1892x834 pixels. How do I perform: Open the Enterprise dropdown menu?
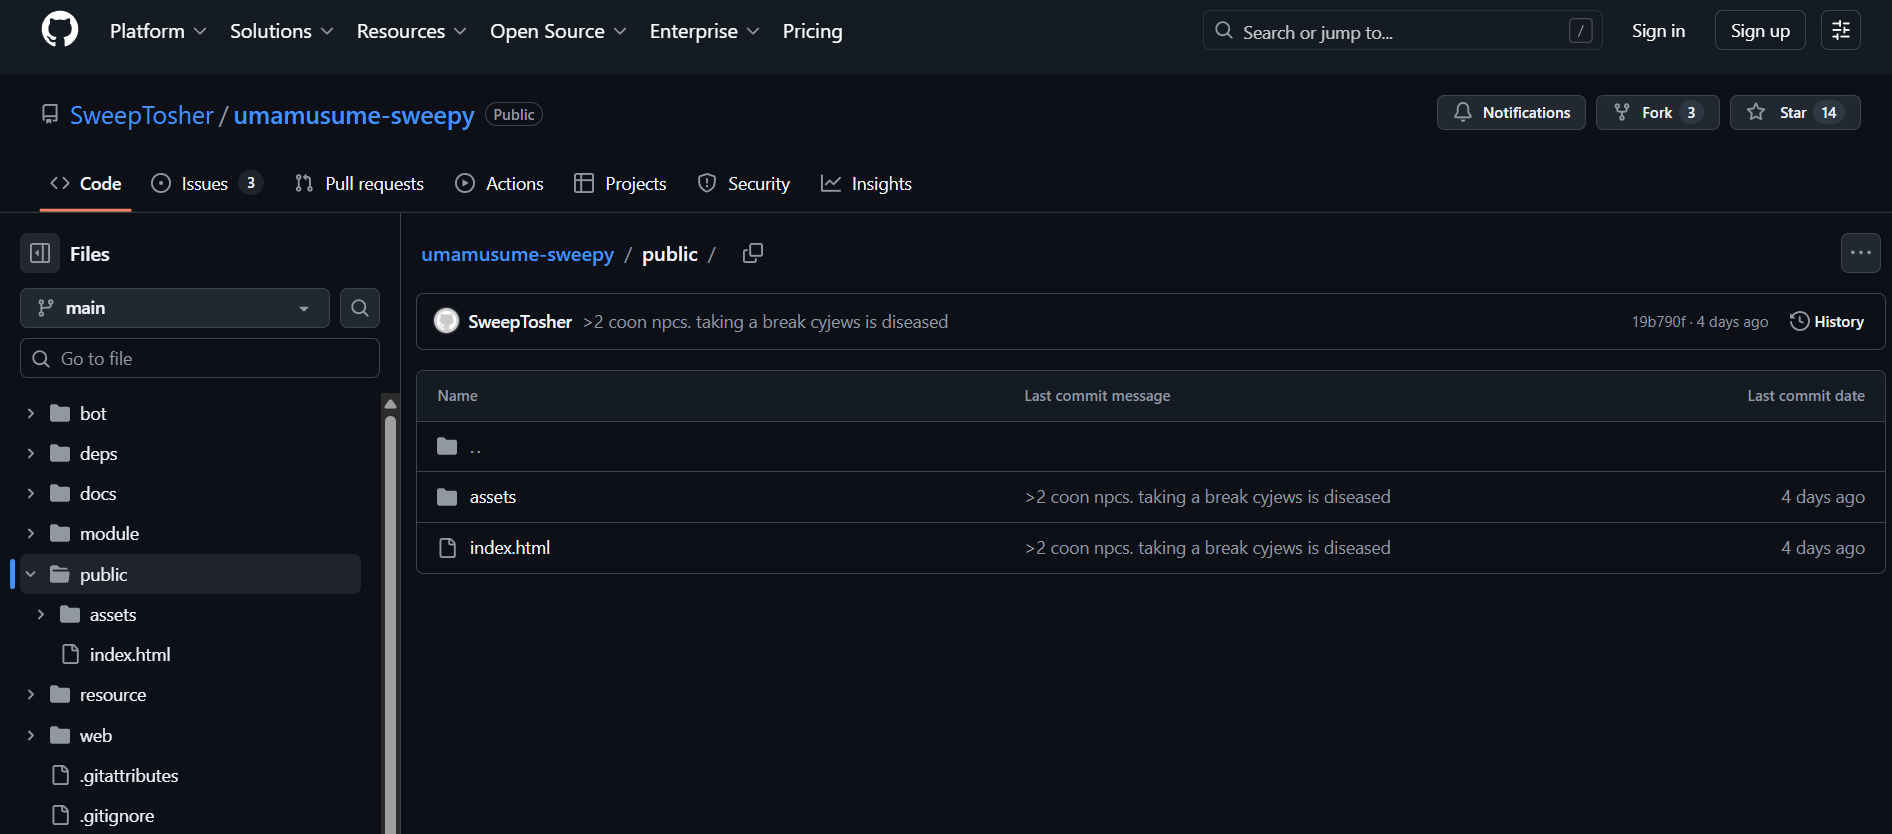coord(705,31)
